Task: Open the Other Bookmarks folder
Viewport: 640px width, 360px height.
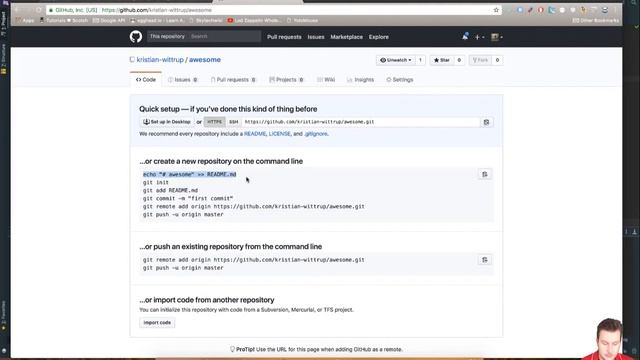Action: tap(596, 20)
